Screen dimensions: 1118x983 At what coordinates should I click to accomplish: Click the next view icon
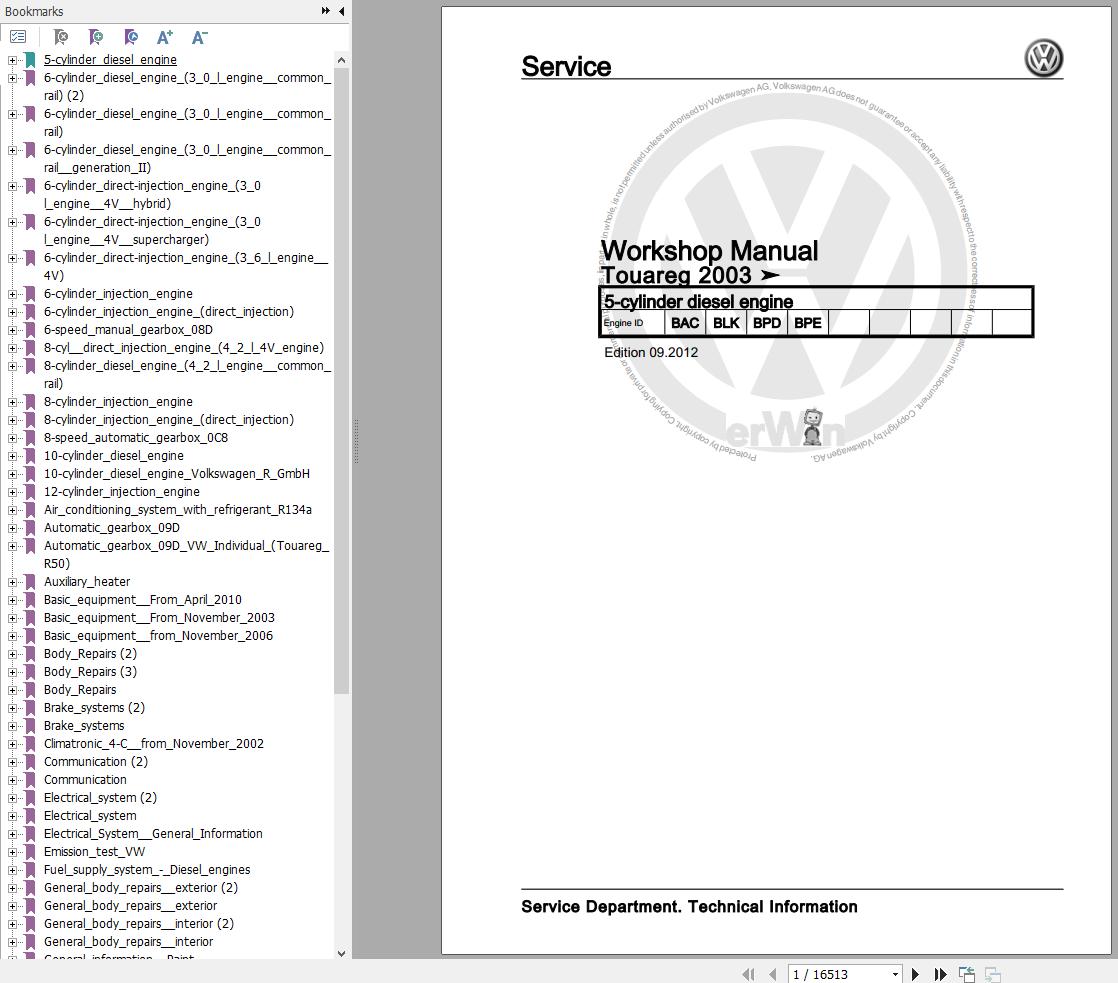tap(993, 974)
